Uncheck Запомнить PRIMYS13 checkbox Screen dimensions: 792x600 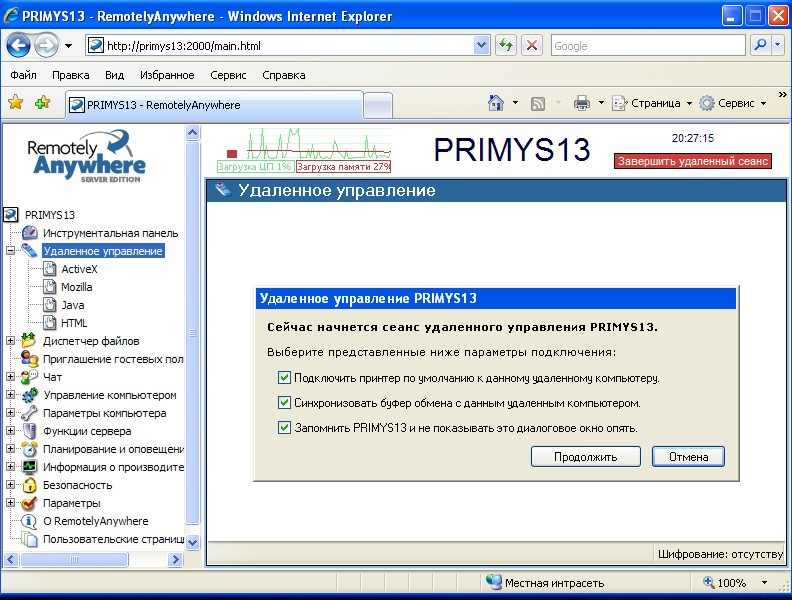click(x=284, y=428)
